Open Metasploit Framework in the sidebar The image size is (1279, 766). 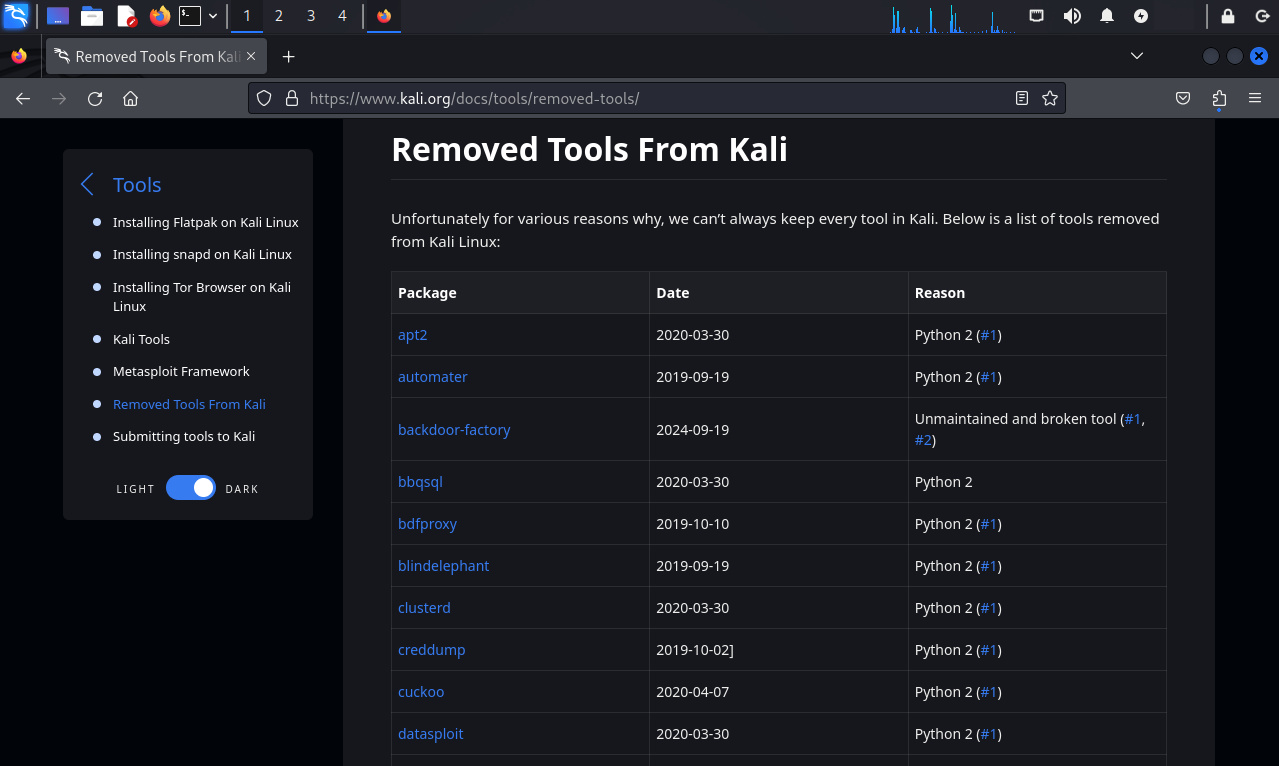(x=181, y=371)
